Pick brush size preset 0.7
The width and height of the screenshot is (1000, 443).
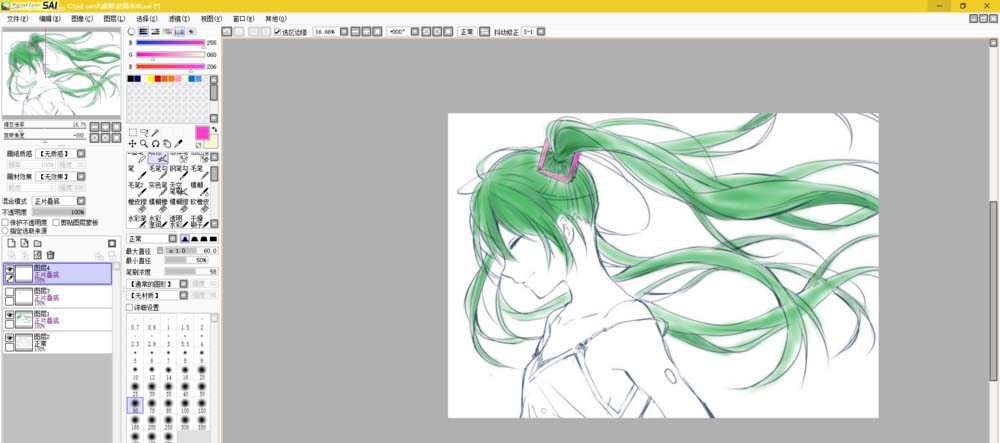[135, 323]
